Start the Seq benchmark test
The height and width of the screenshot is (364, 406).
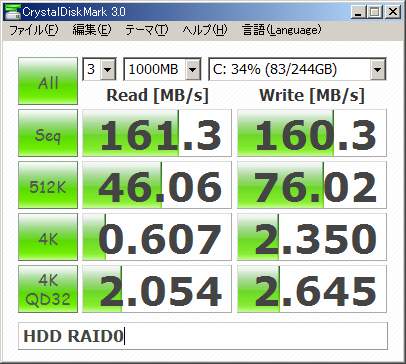pyautogui.click(x=48, y=133)
